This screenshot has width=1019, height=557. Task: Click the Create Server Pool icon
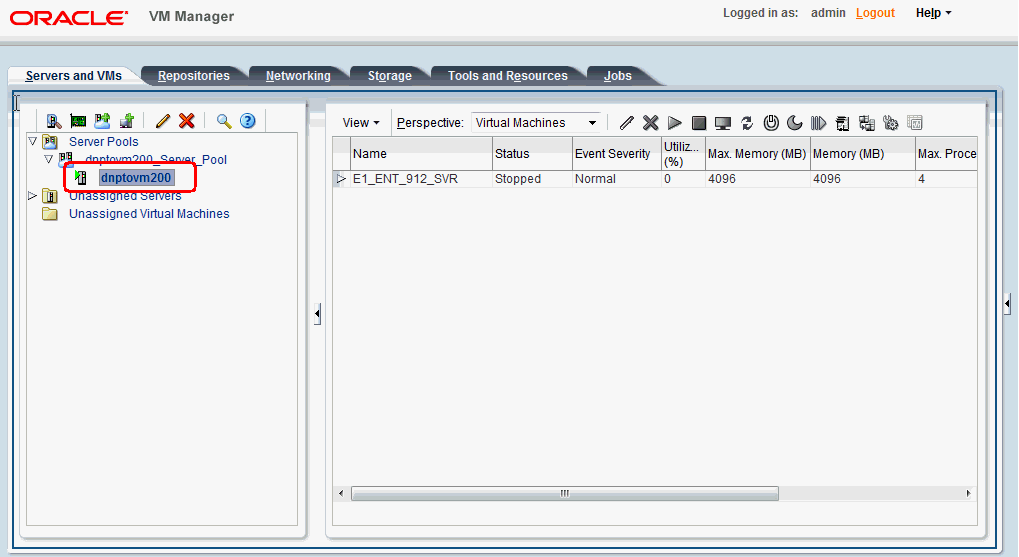pyautogui.click(x=102, y=121)
